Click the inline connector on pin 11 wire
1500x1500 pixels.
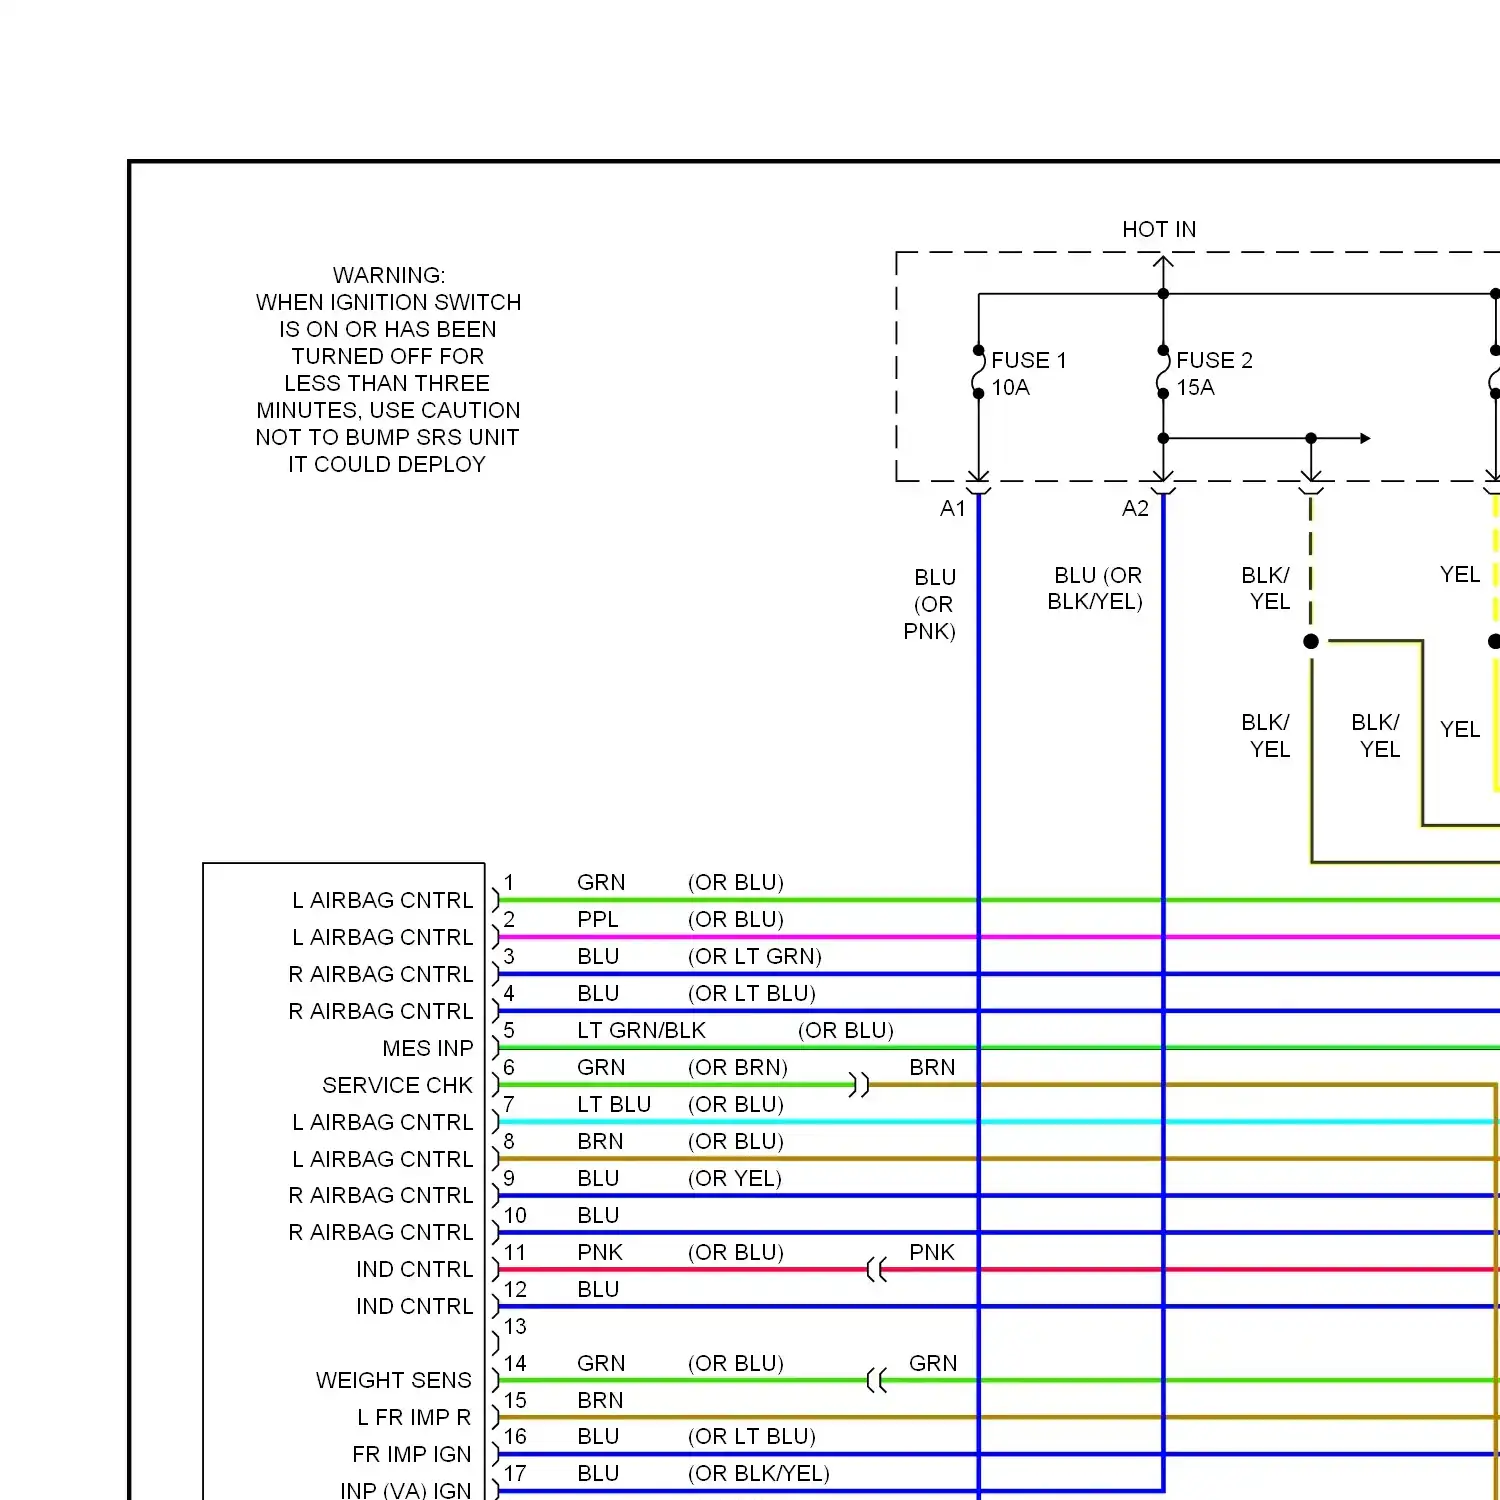(x=877, y=1270)
